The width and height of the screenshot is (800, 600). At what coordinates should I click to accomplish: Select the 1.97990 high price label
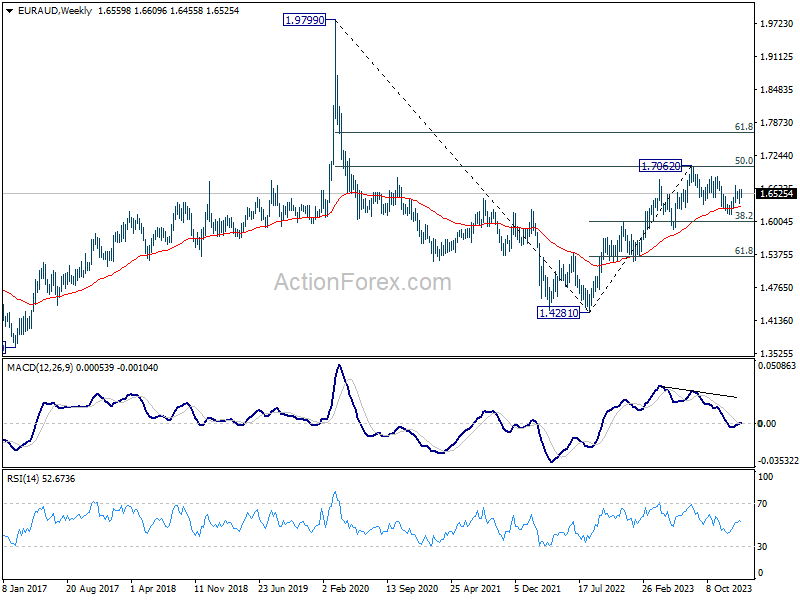(304, 20)
